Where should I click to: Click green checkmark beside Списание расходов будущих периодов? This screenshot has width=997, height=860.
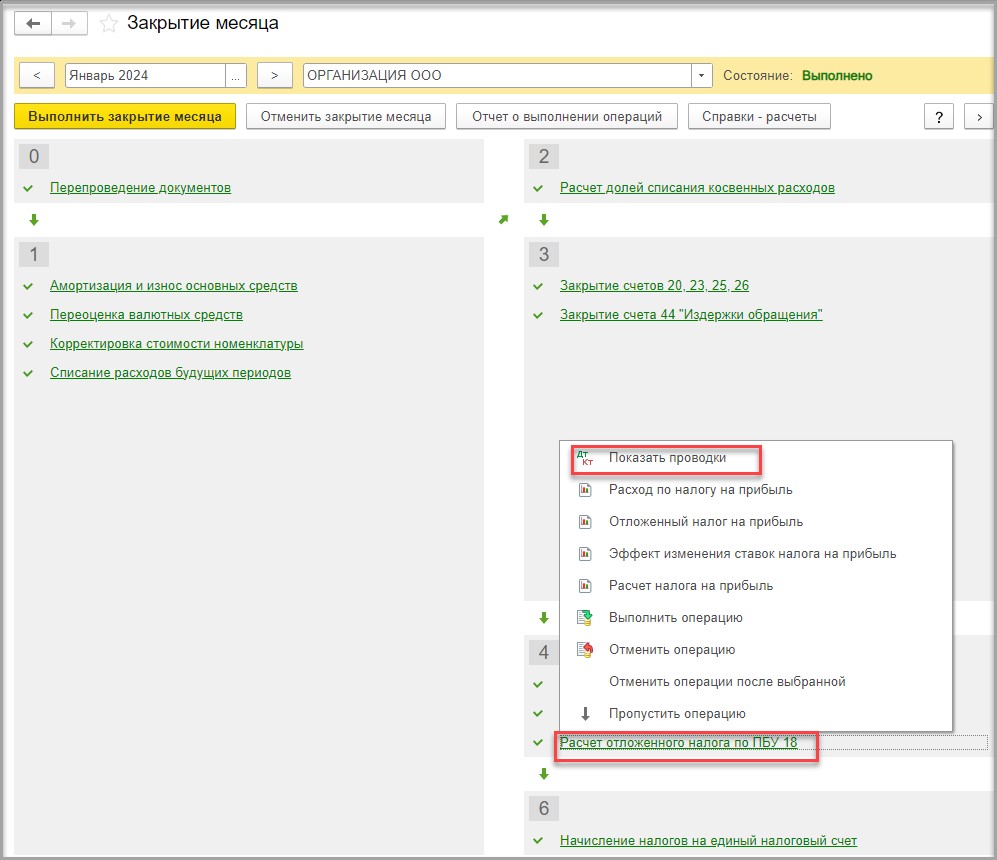28,373
